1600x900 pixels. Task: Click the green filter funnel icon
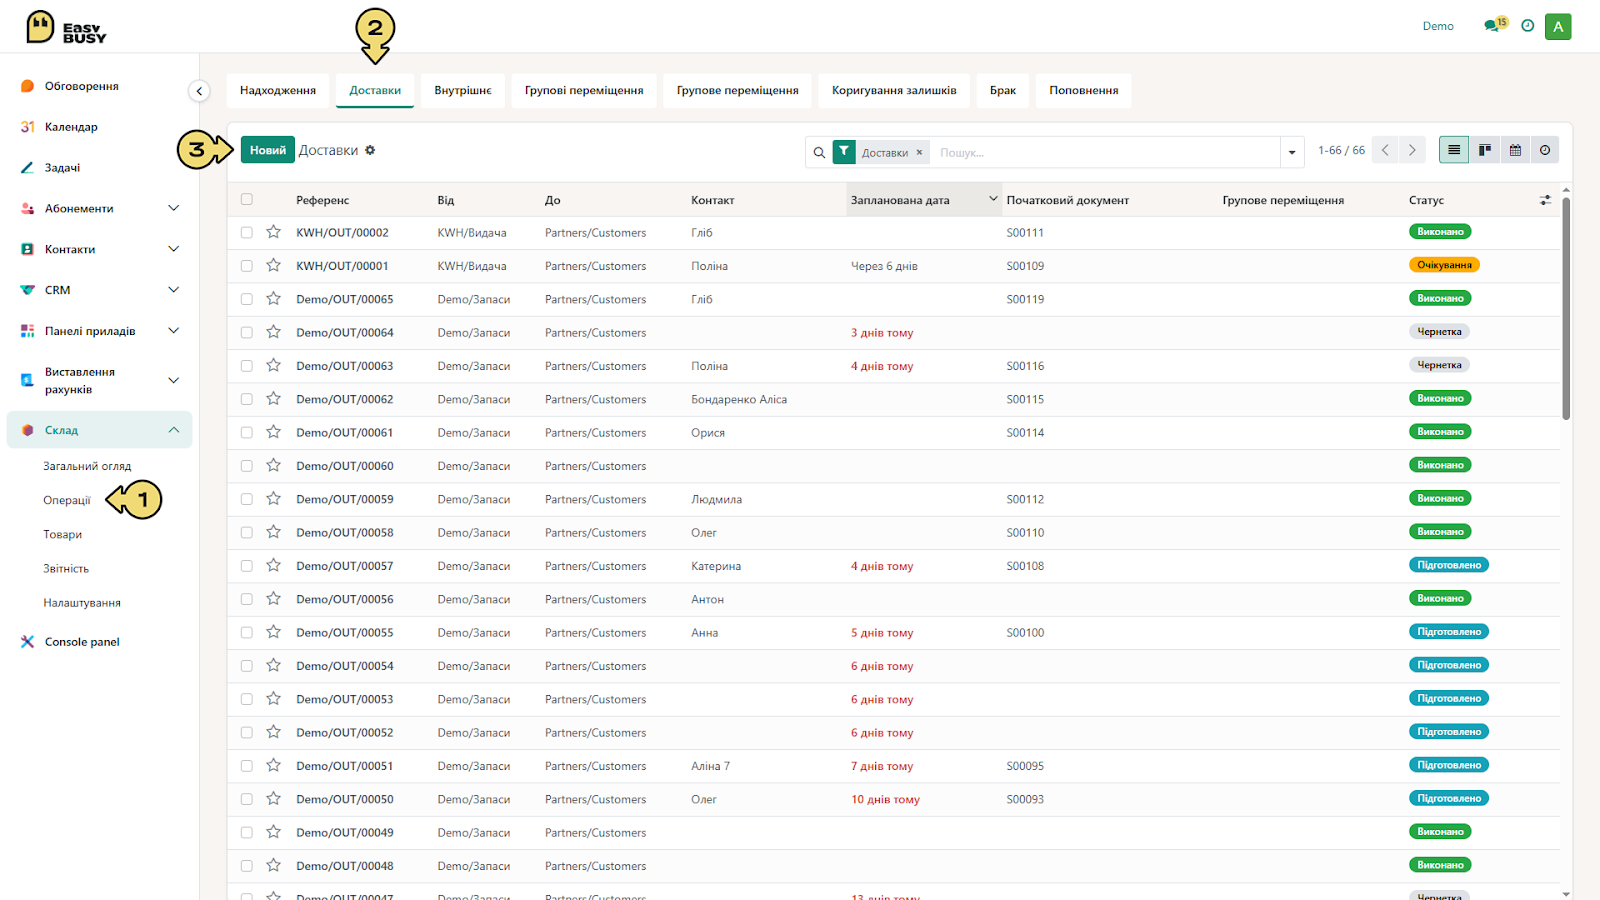click(x=844, y=152)
